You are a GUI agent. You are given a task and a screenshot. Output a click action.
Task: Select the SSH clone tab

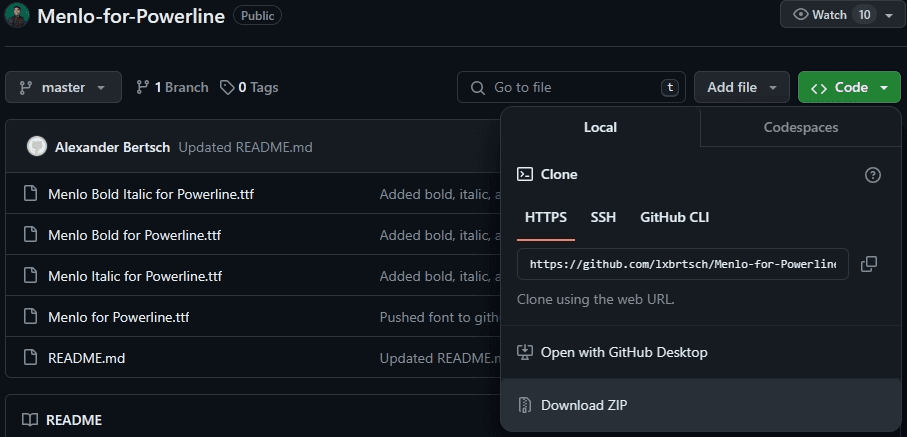tap(603, 218)
